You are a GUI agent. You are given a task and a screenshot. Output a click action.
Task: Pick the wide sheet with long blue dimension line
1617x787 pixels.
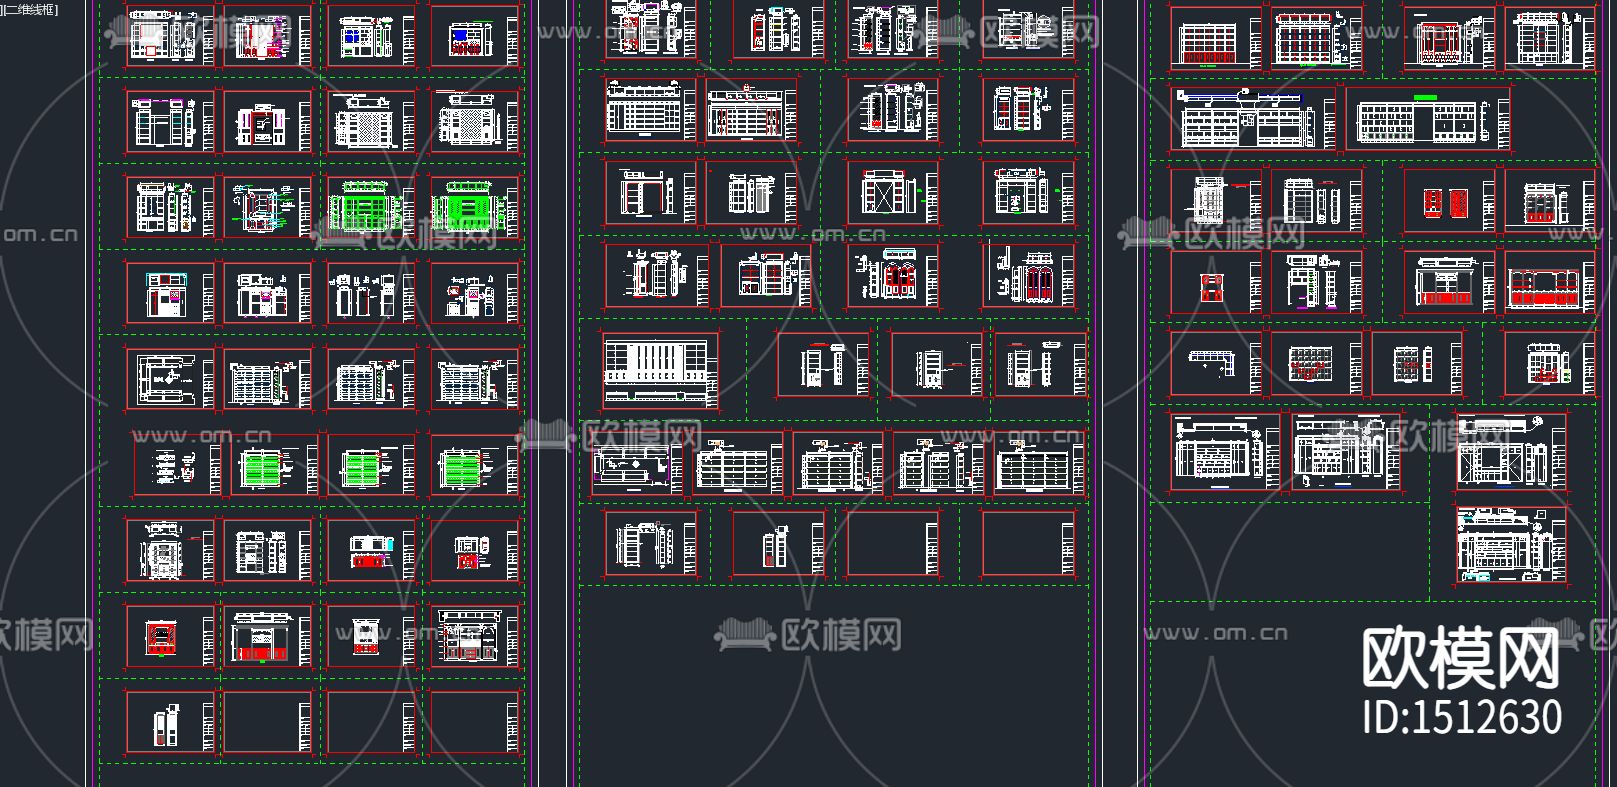(1253, 120)
